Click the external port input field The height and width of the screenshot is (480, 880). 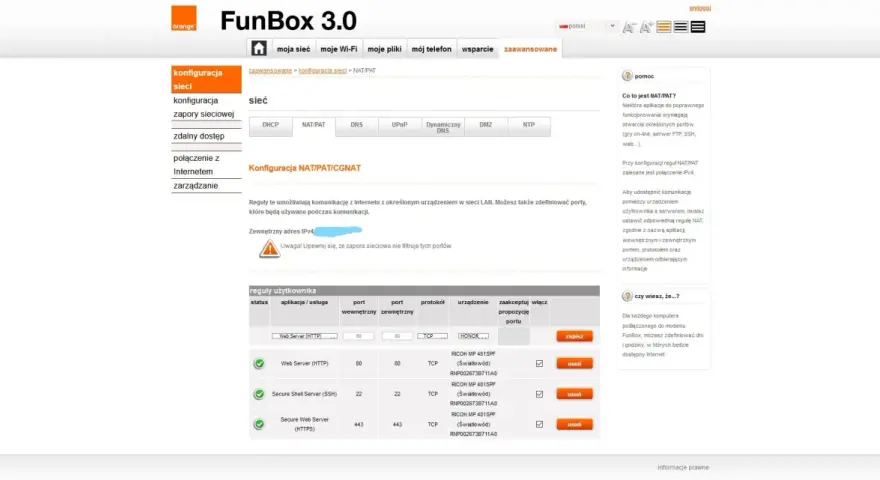[x=397, y=336]
